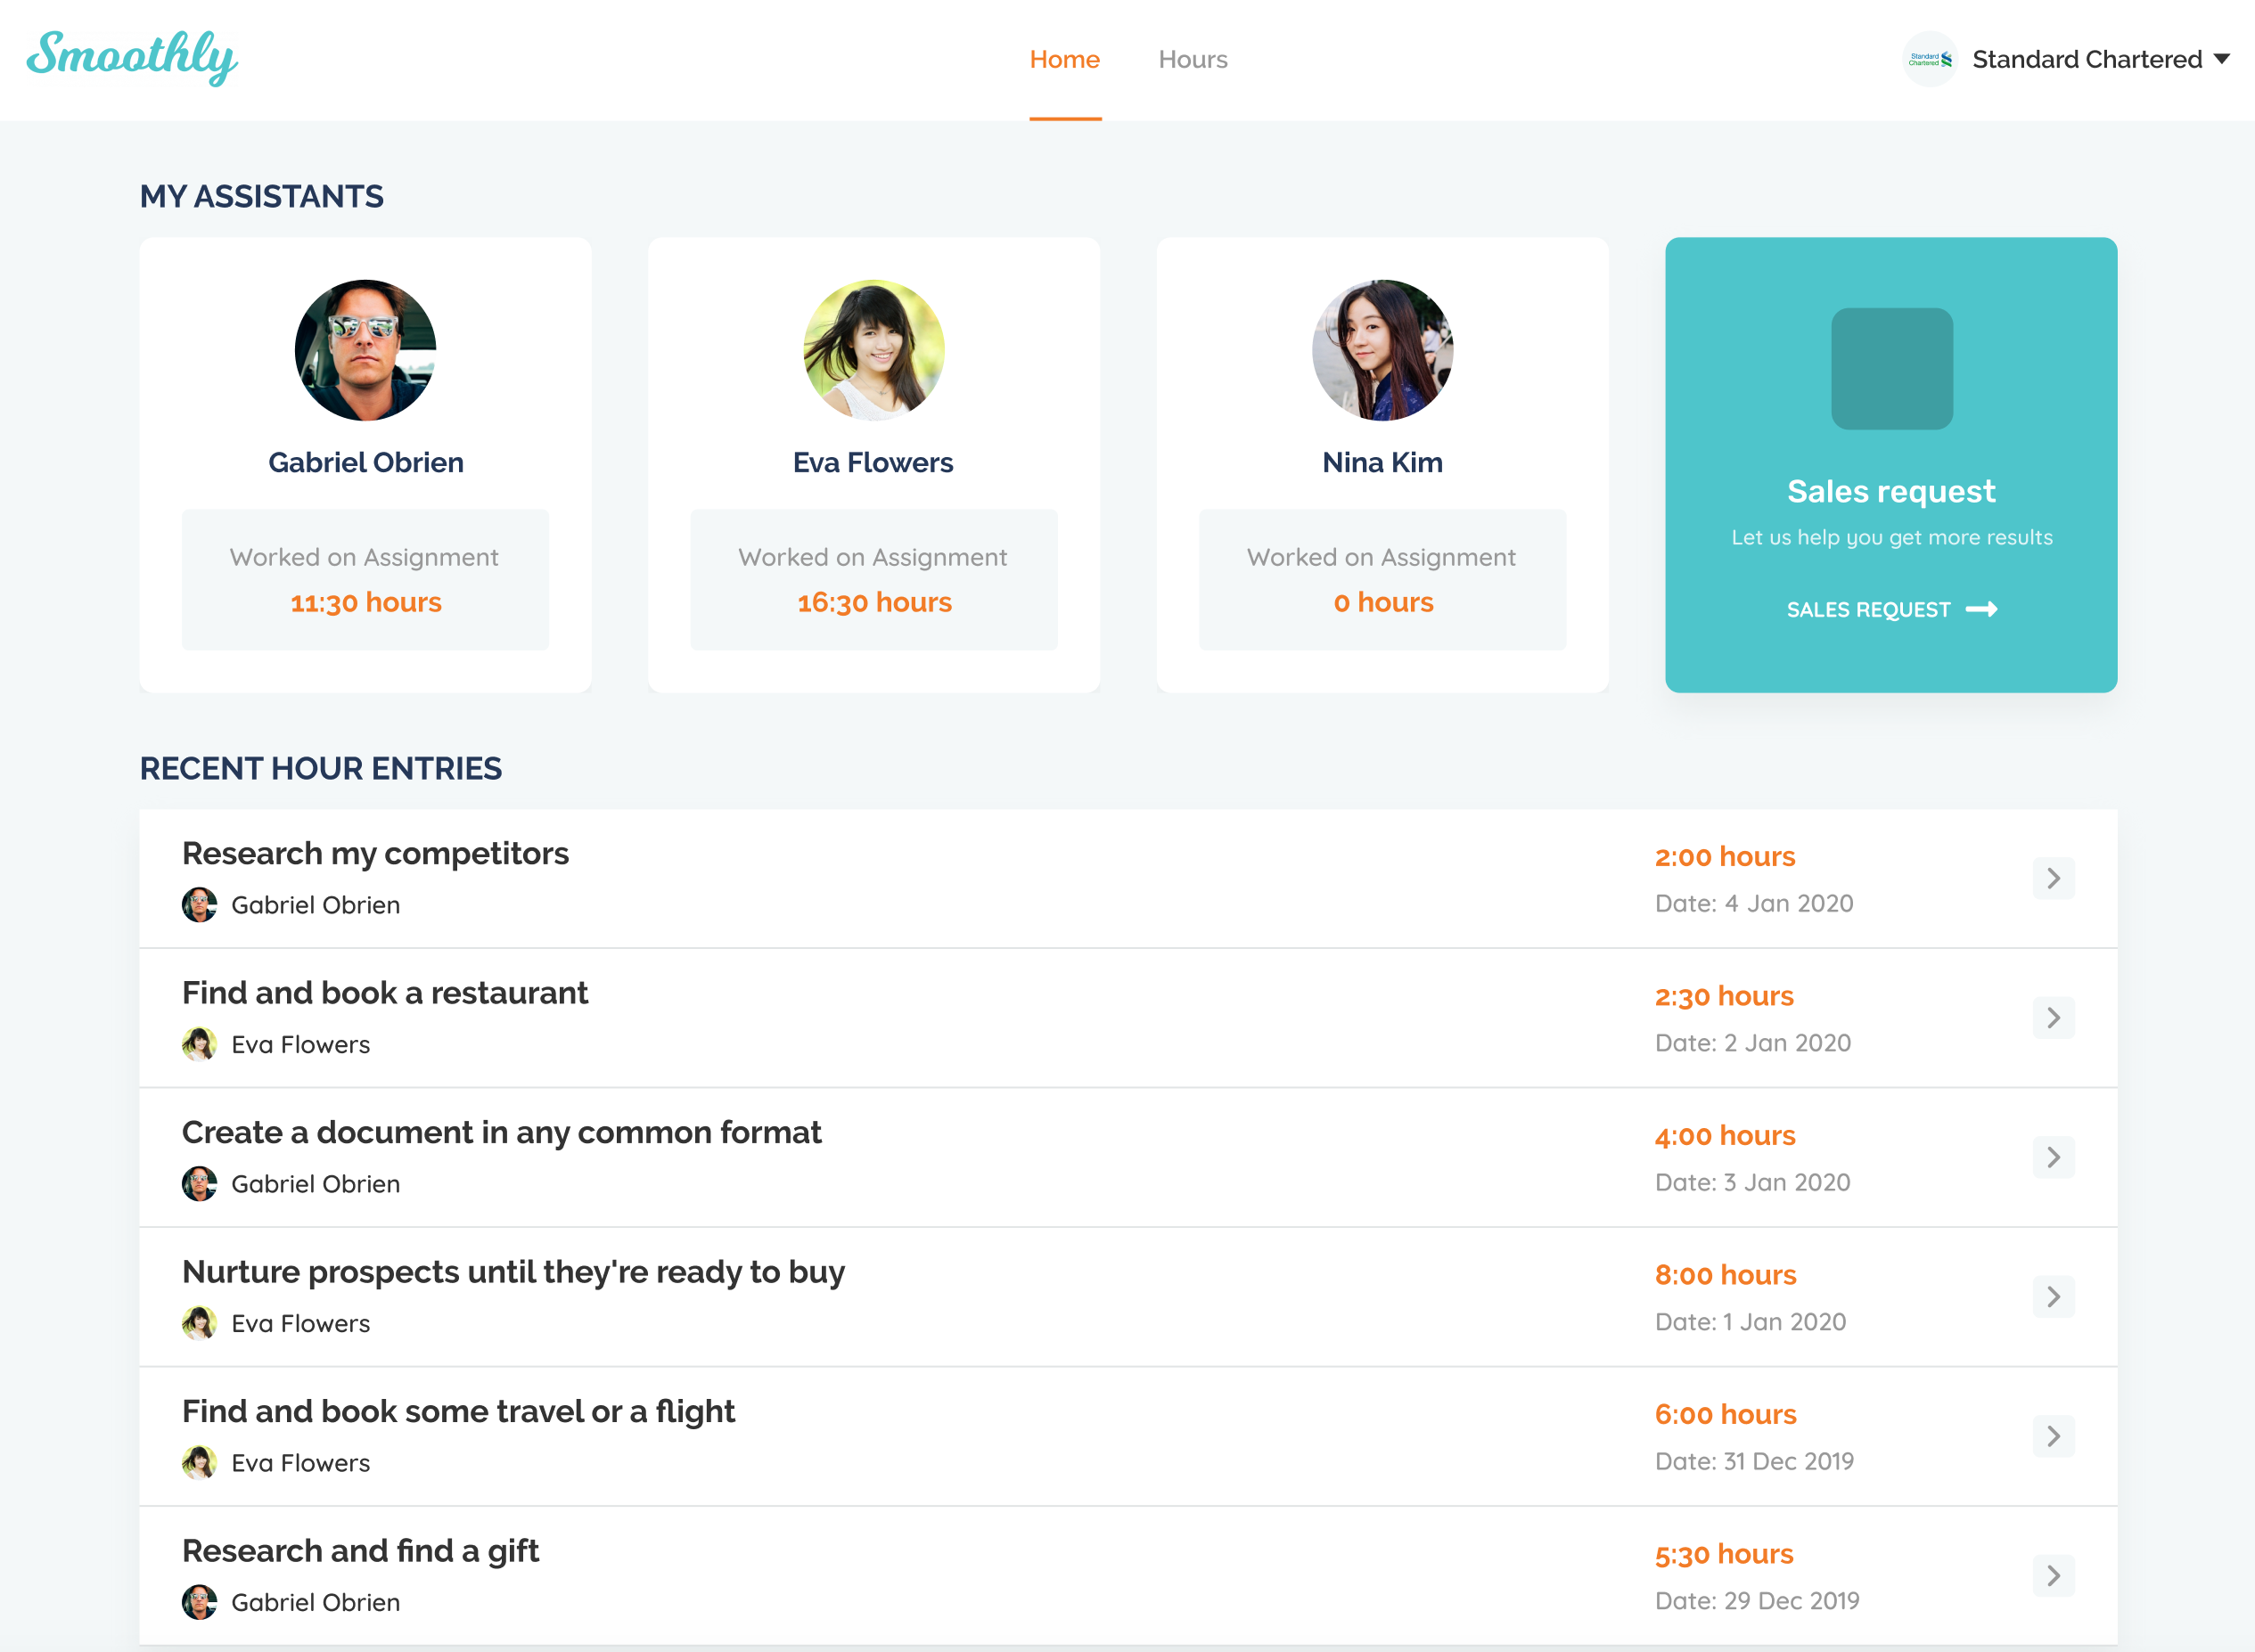Select the Home tab
This screenshot has height=1652, width=2255.
tap(1064, 59)
